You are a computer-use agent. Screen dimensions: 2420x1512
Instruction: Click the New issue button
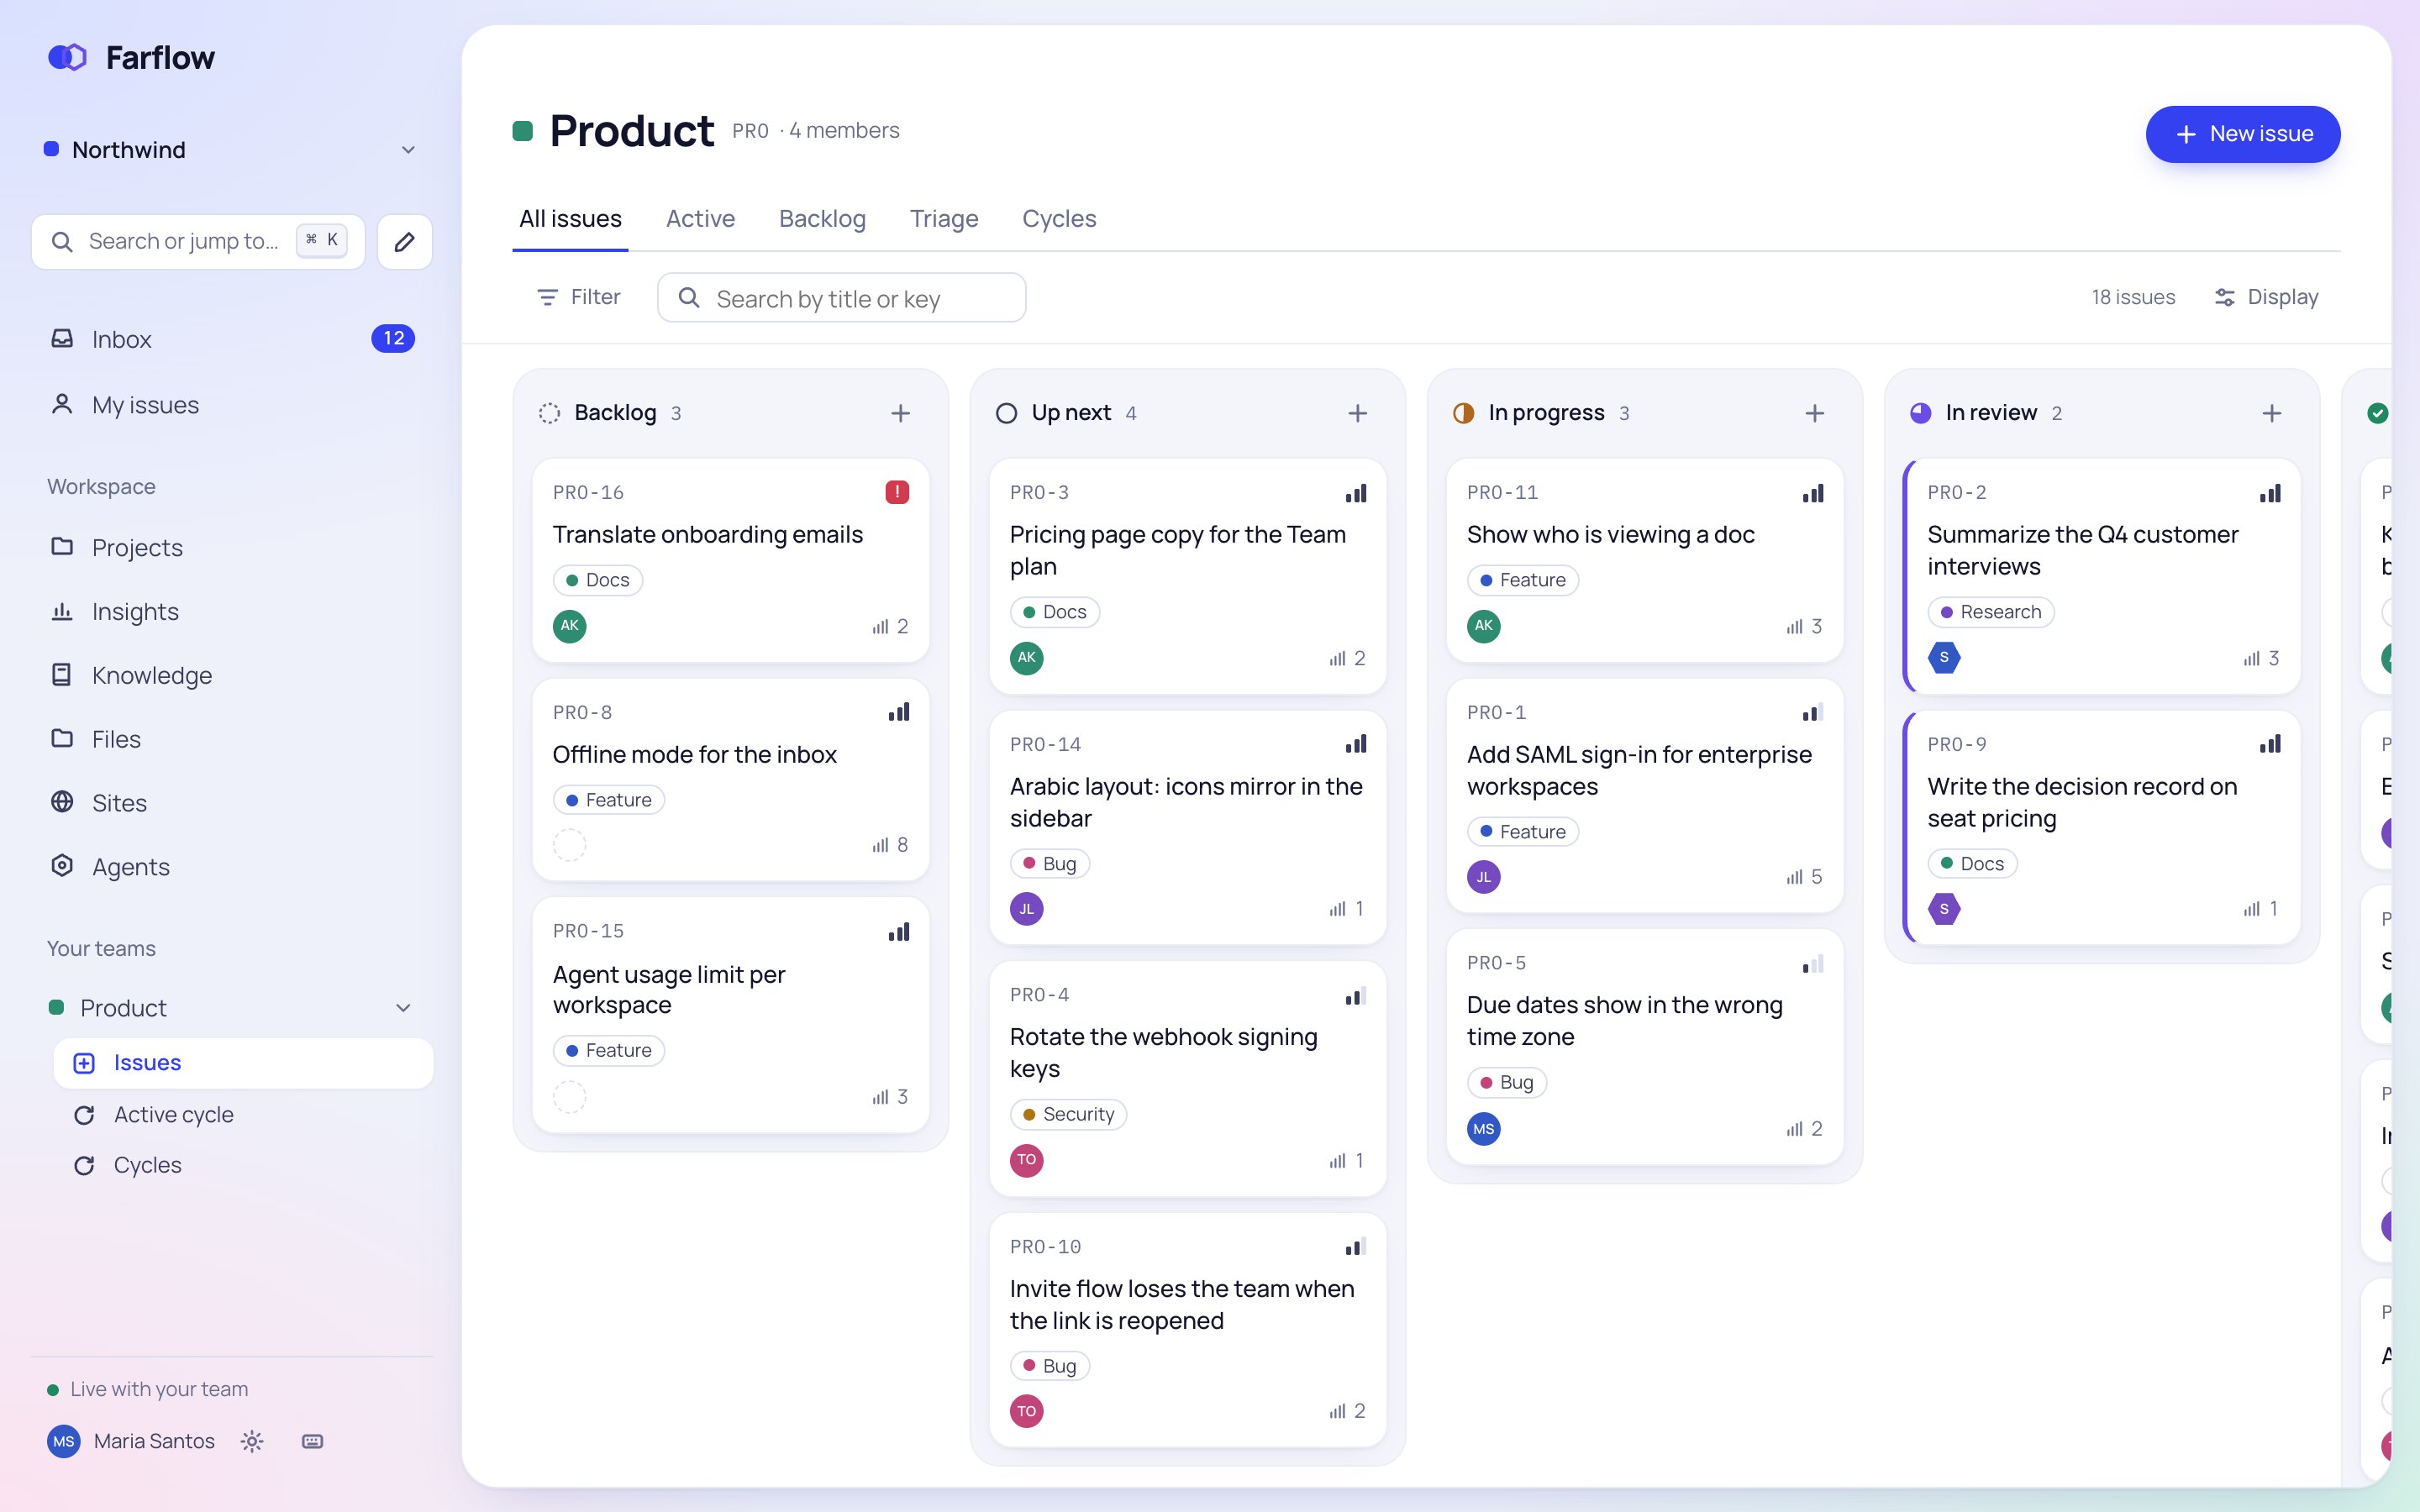click(x=2242, y=134)
